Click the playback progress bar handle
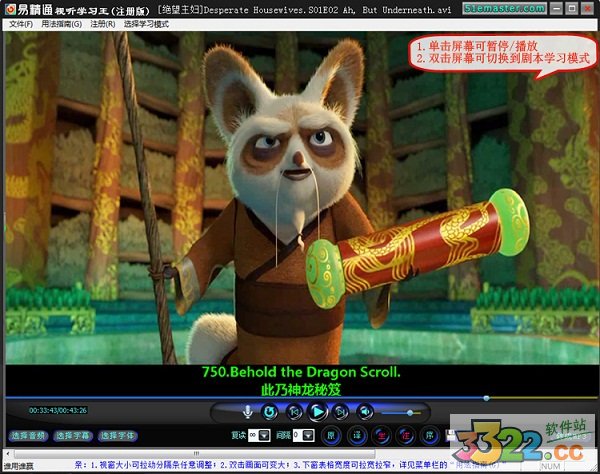 tap(486, 398)
